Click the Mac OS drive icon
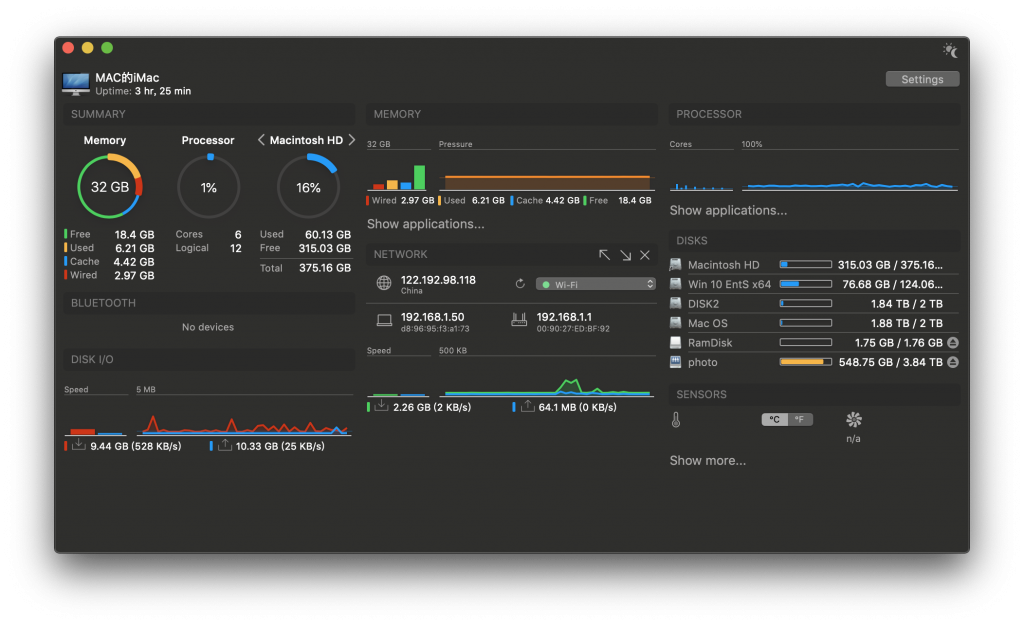The width and height of the screenshot is (1024, 625). coord(675,323)
